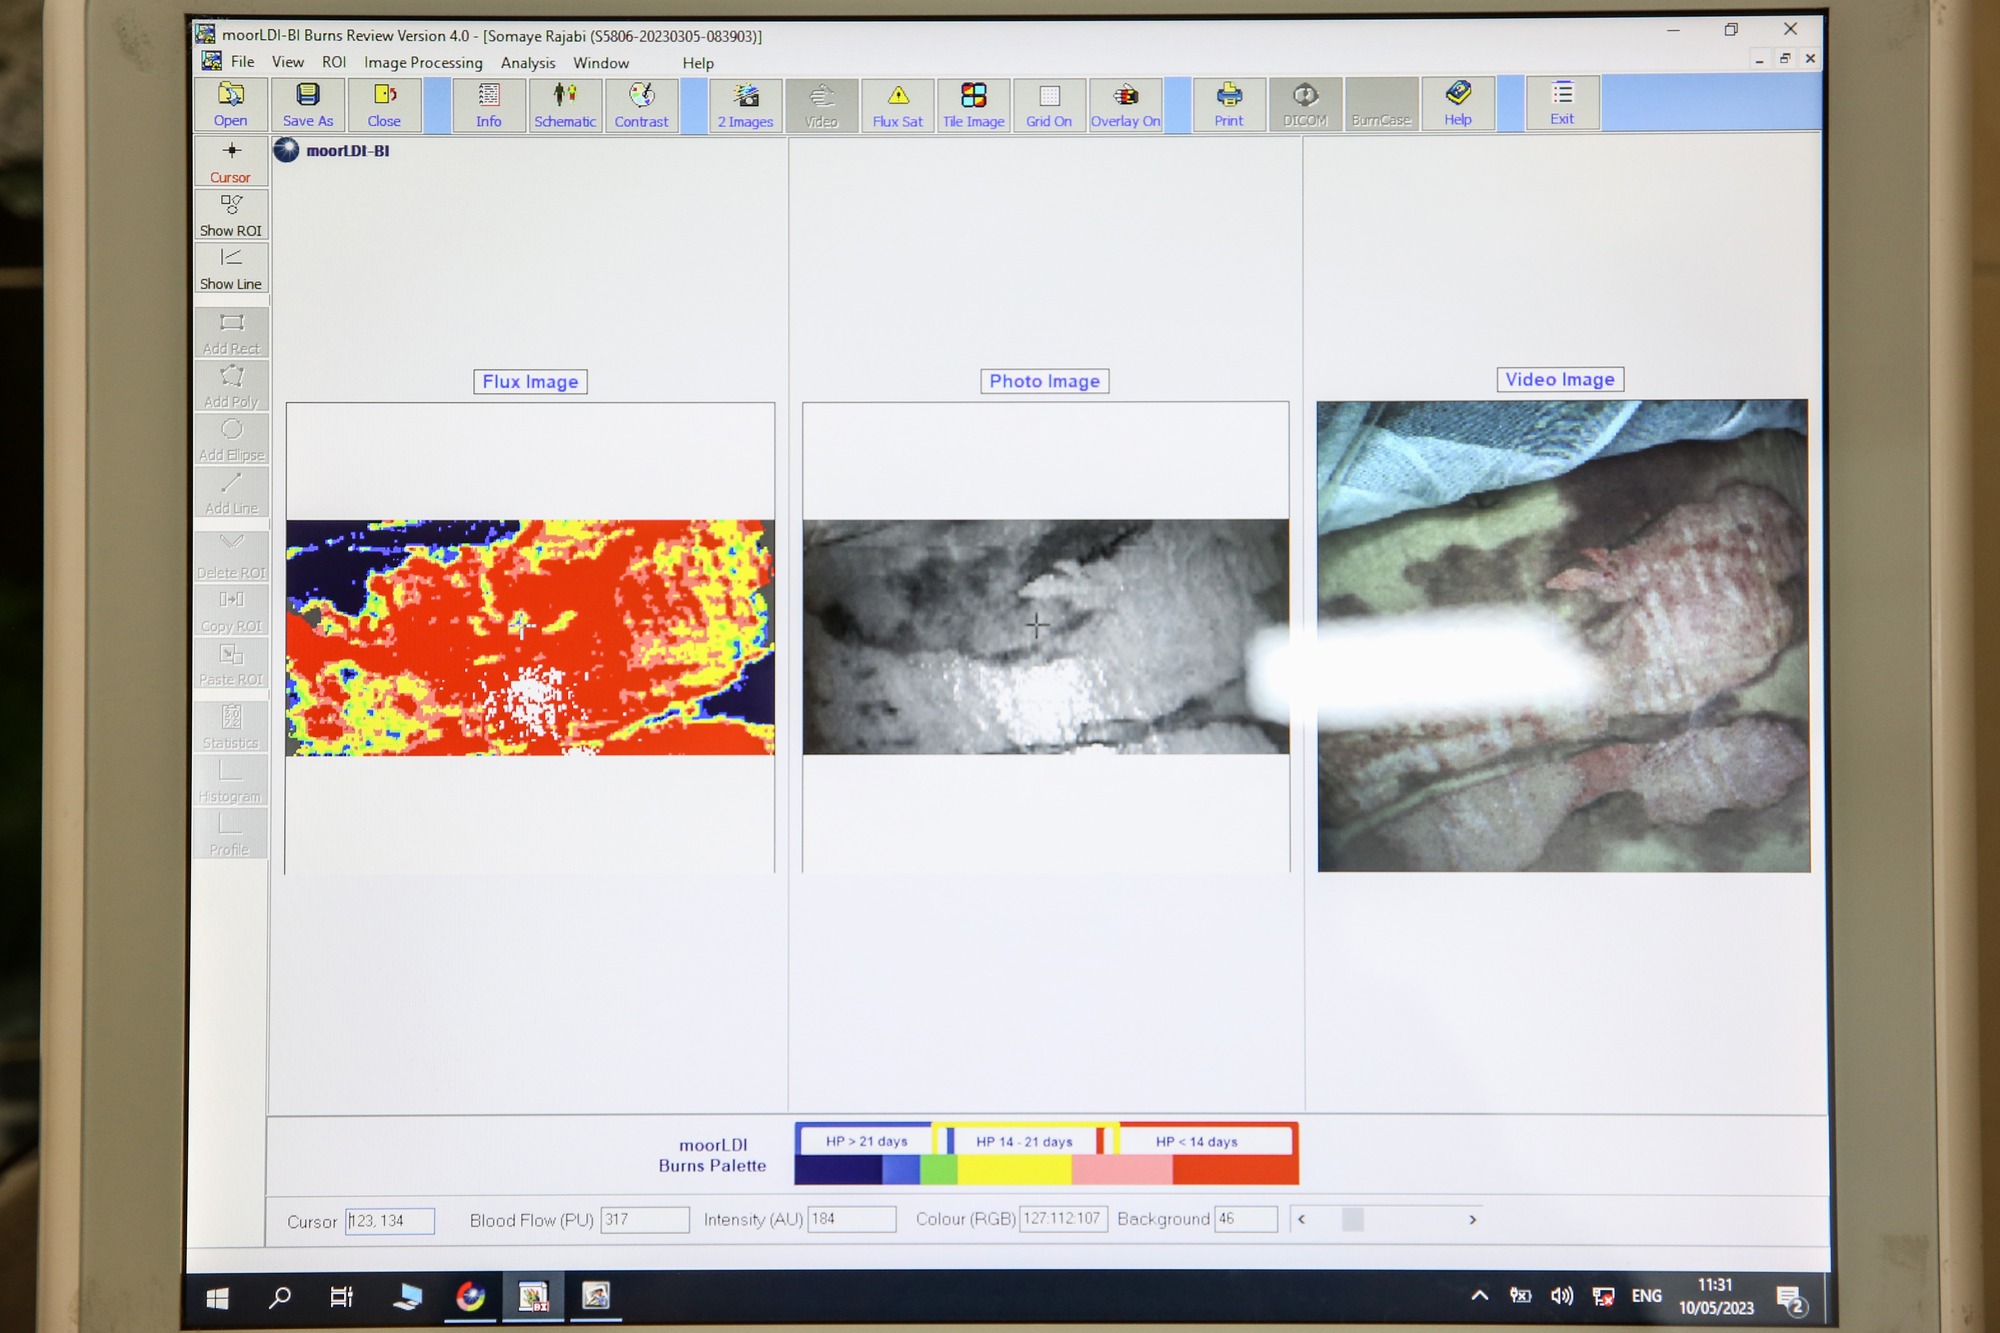Open the Profile sidebar tool
The width and height of the screenshot is (2000, 1333).
click(231, 834)
